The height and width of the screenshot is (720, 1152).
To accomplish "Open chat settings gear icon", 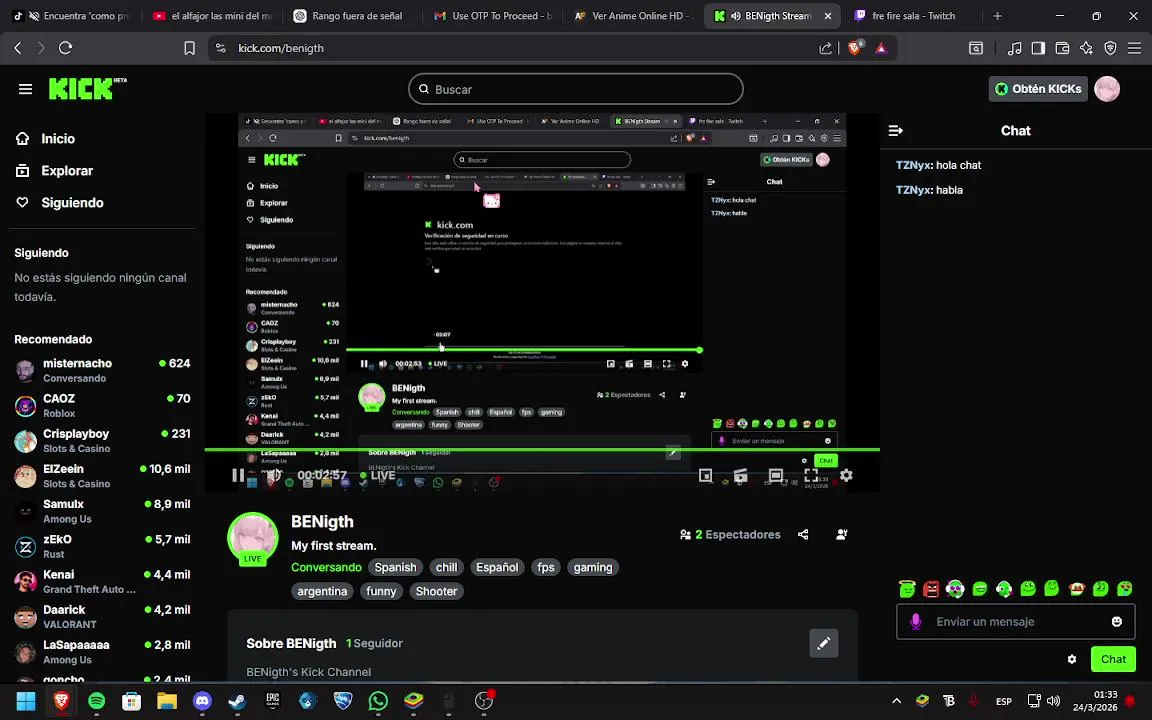I will click(1071, 659).
